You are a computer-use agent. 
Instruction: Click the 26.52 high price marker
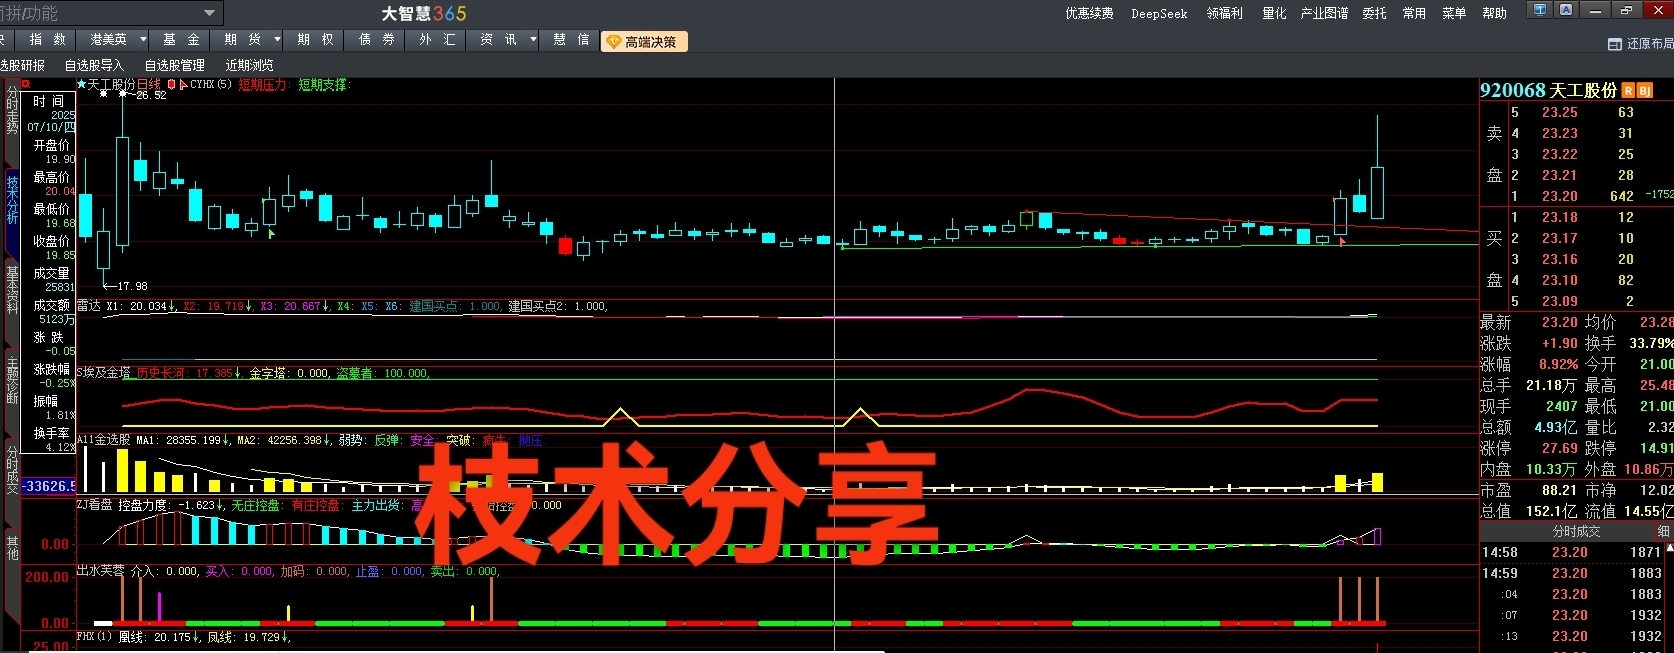[151, 95]
